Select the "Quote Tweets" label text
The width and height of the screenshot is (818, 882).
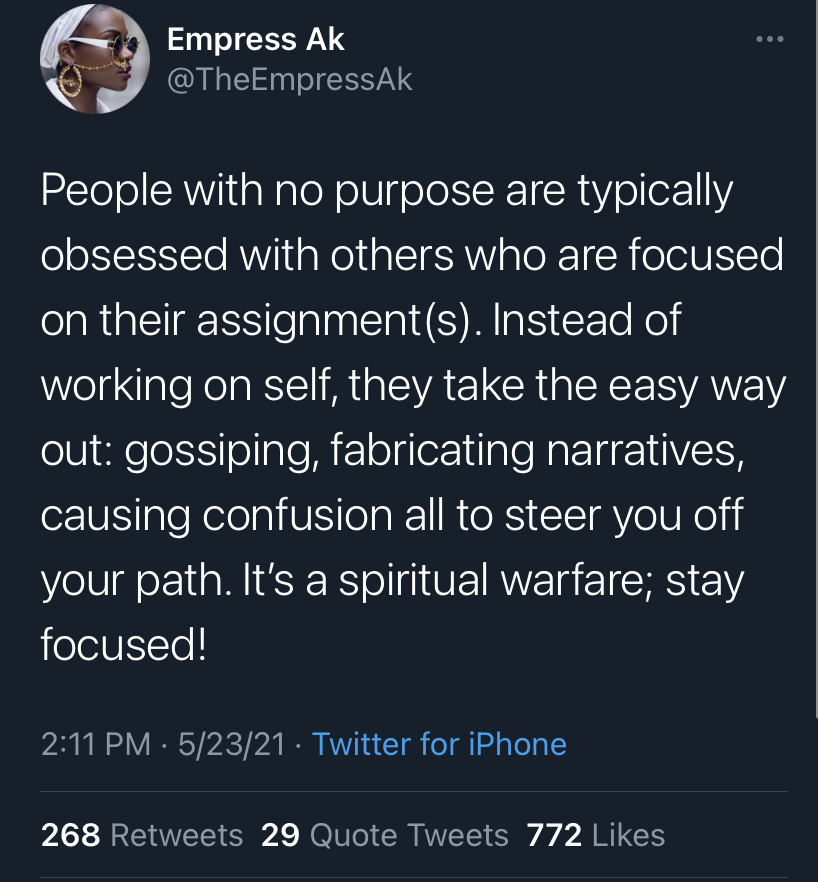click(x=409, y=834)
